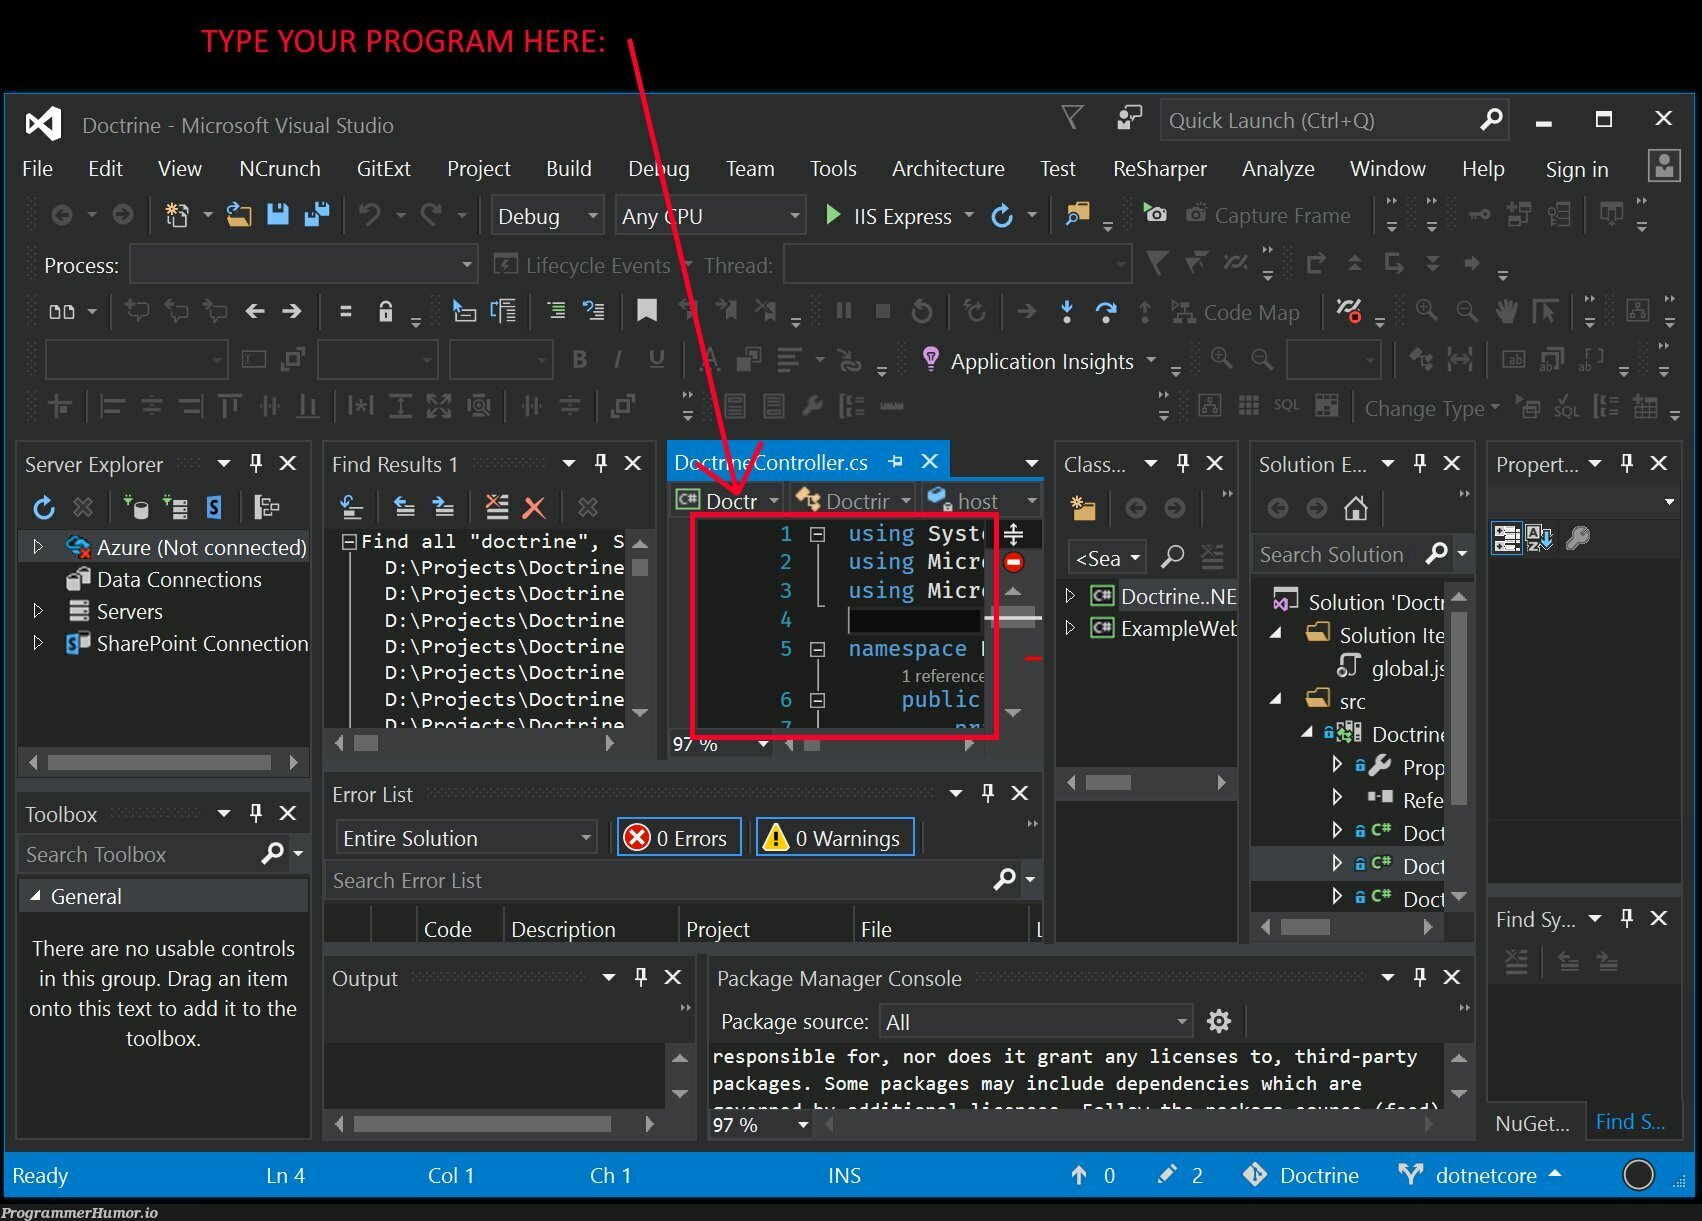Click the Save All toolbar icon
The width and height of the screenshot is (1702, 1221).
[x=317, y=214]
